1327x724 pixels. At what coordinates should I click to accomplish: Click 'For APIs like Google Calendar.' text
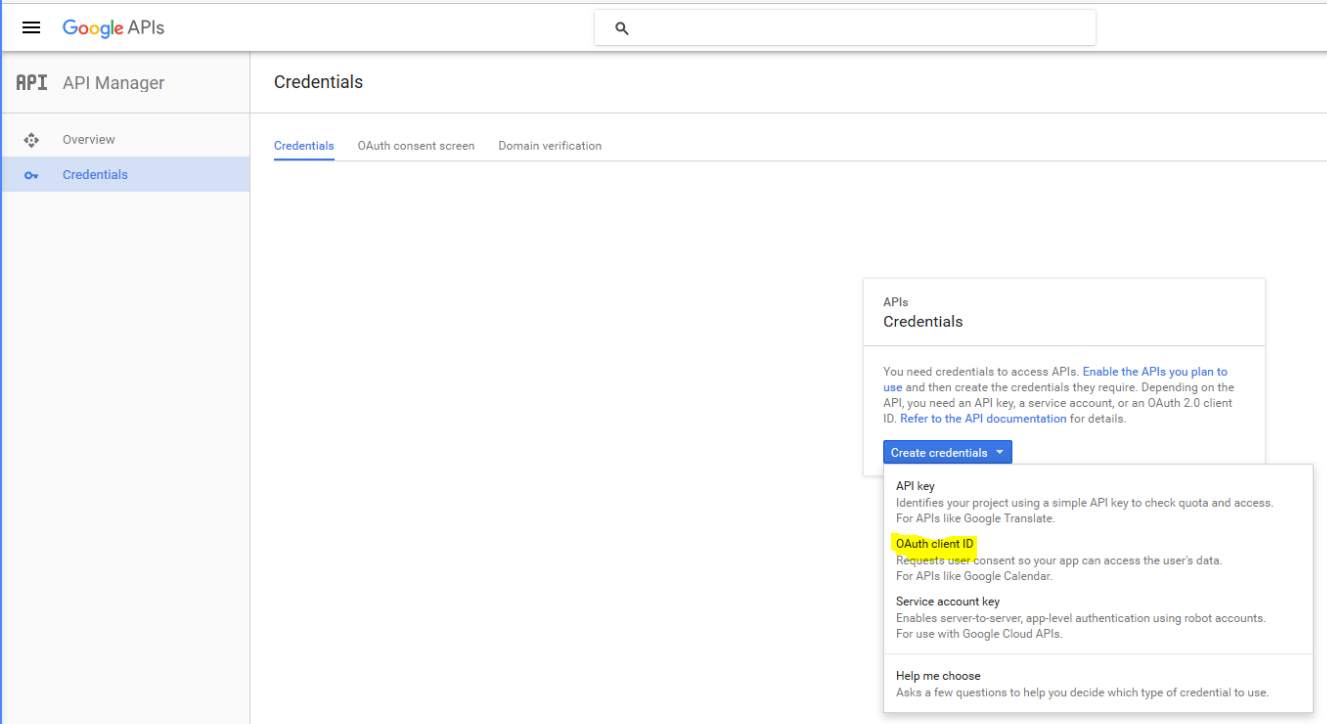coord(974,576)
